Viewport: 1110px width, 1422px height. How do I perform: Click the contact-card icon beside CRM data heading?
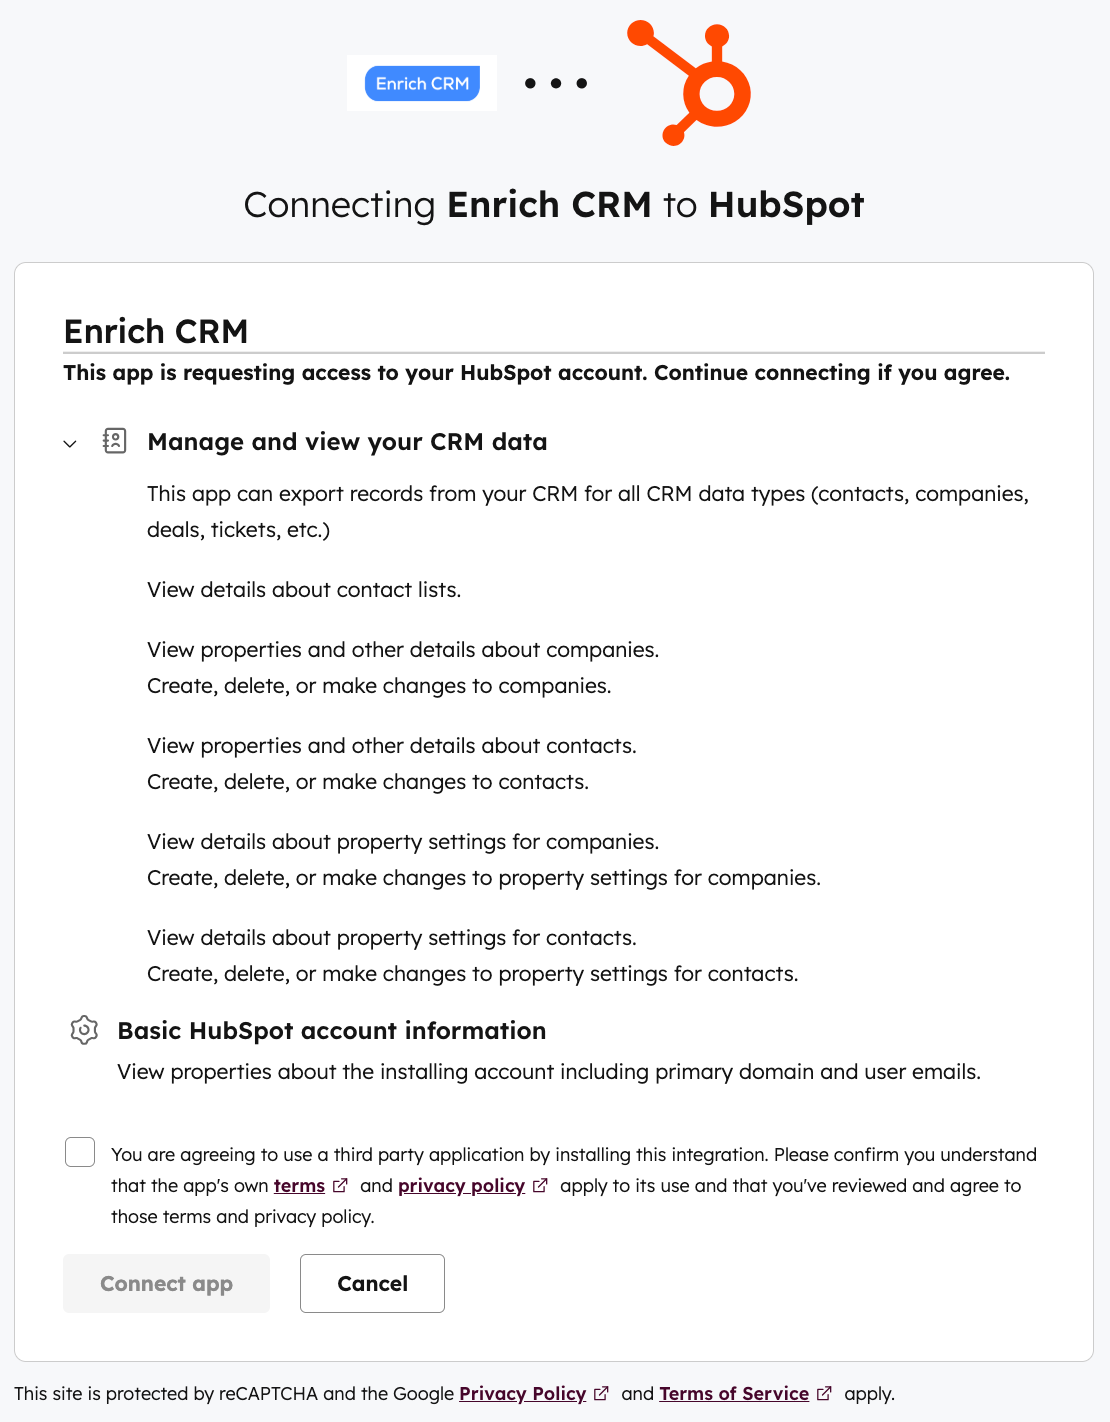115,441
